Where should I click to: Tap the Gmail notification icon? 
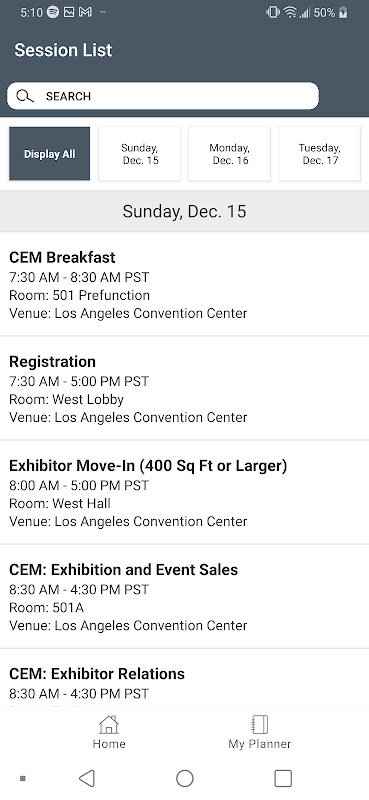tap(85, 12)
